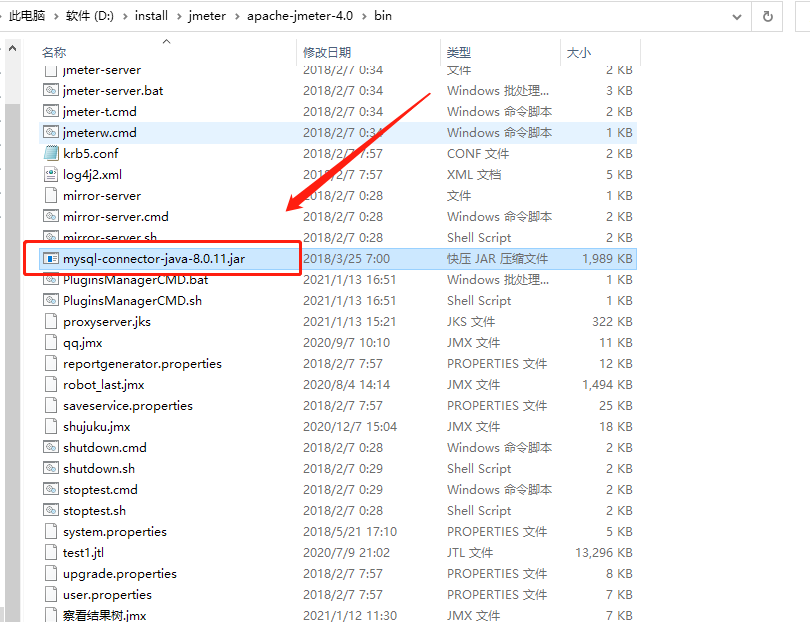The height and width of the screenshot is (622, 810).
Task: Click the jmeter-t.cmd file icon
Action: (51, 112)
